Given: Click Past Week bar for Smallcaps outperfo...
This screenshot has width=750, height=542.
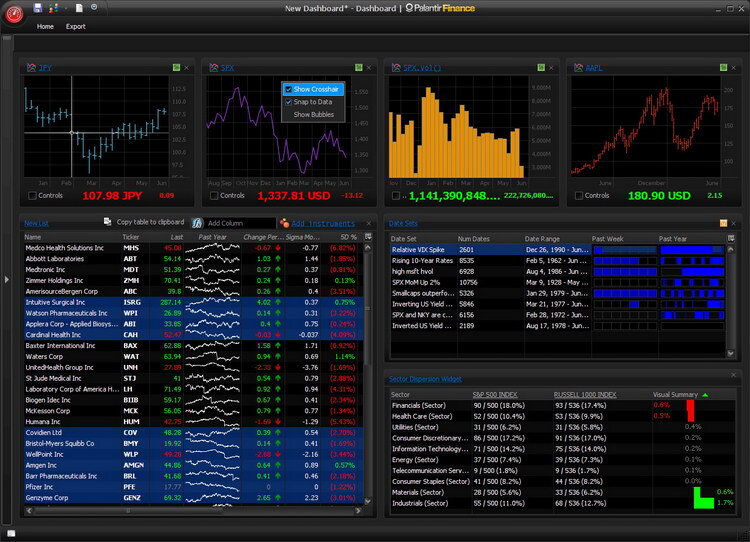Looking at the screenshot, I should coord(625,293).
